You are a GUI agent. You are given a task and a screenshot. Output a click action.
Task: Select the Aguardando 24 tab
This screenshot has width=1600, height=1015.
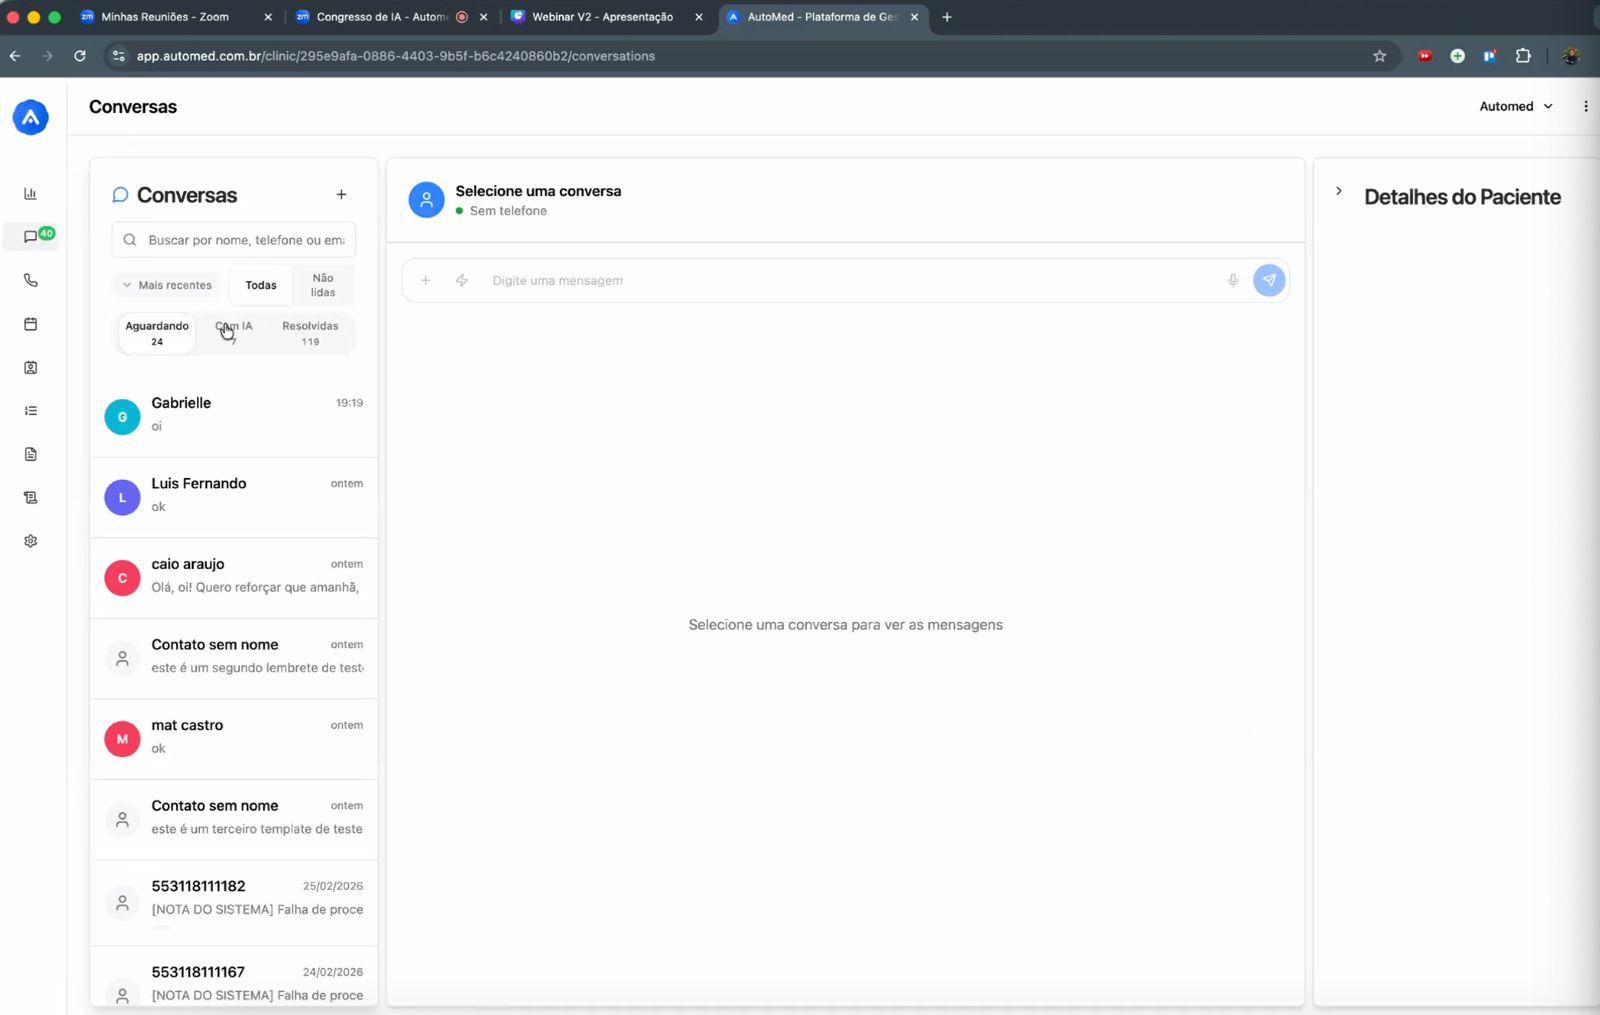(x=157, y=333)
